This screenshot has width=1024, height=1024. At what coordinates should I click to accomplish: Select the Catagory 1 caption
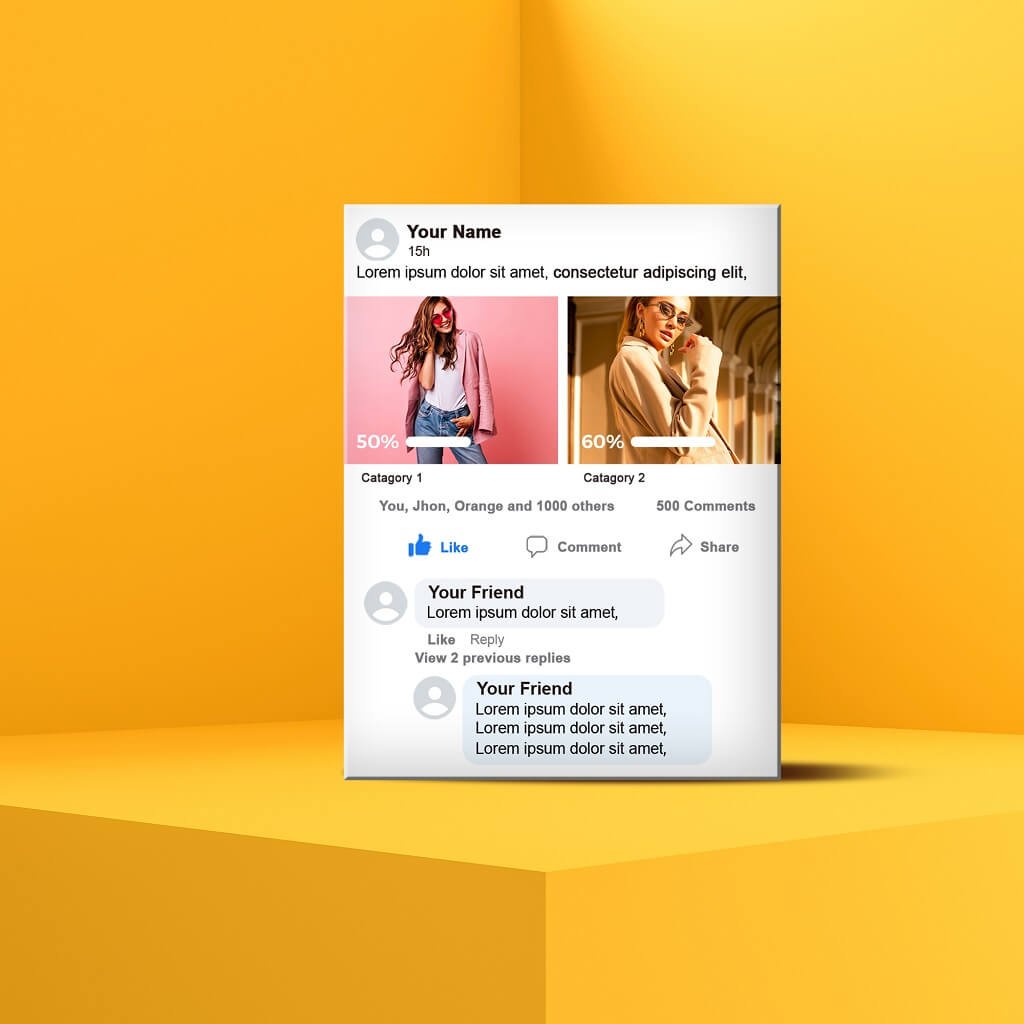[392, 478]
